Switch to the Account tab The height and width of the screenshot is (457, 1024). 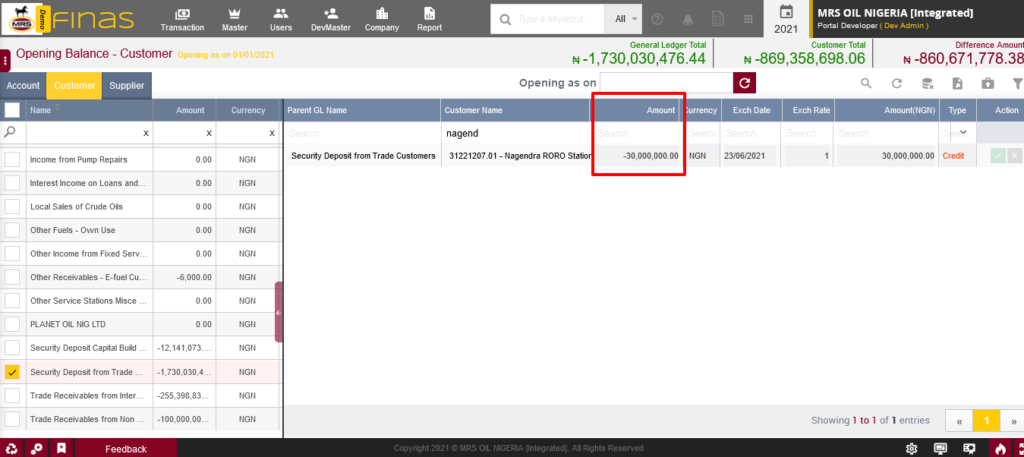(x=23, y=86)
